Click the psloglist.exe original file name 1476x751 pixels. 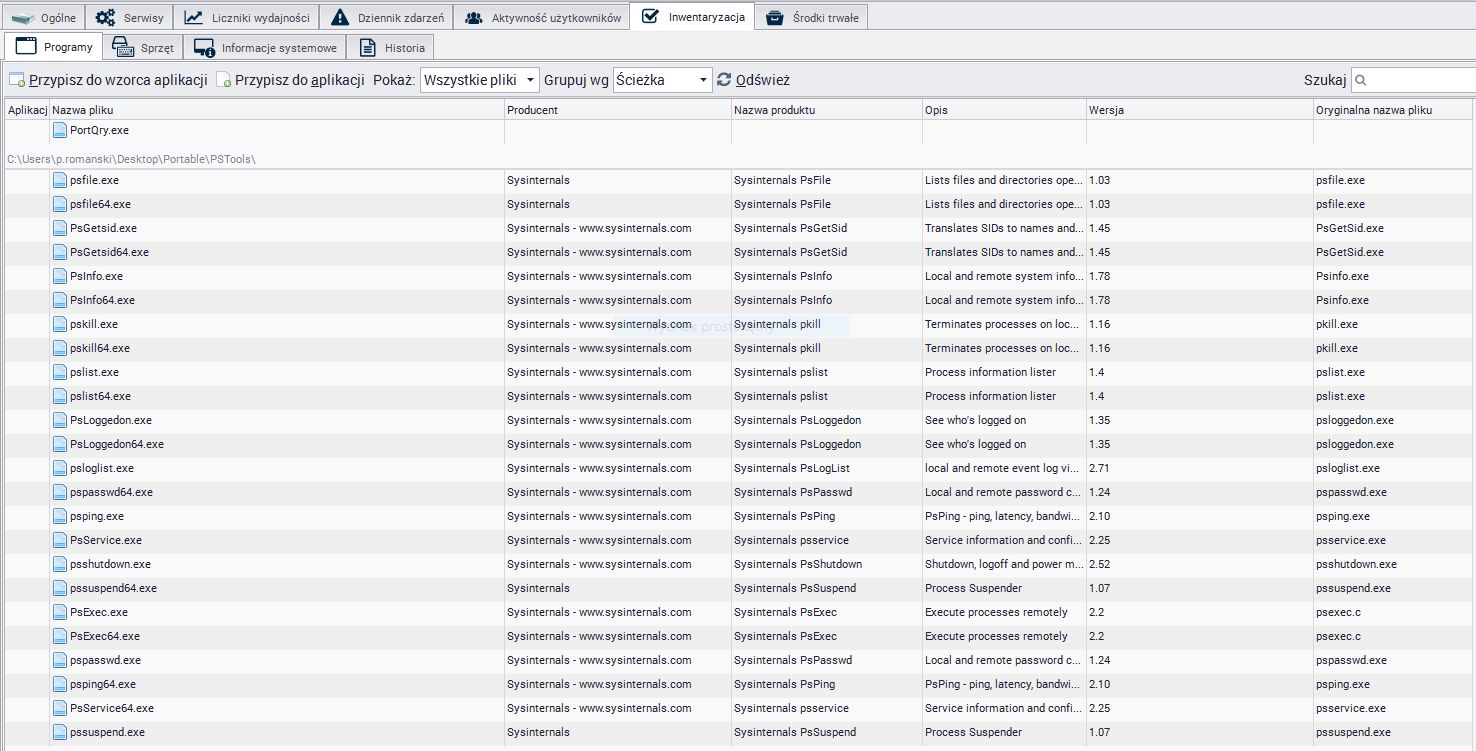coord(1348,469)
